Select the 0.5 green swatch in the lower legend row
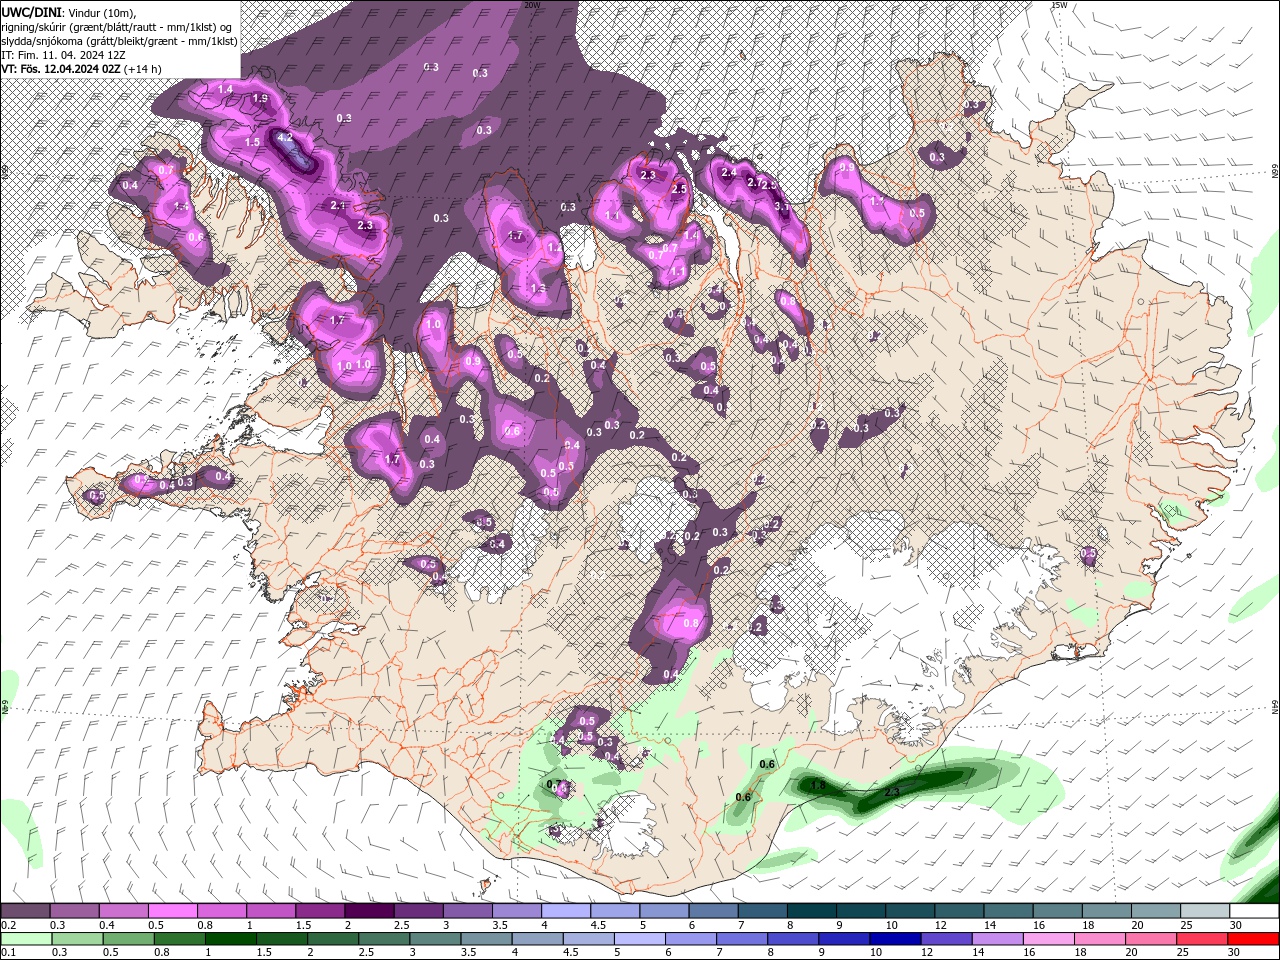1280x960 pixels. [x=128, y=939]
